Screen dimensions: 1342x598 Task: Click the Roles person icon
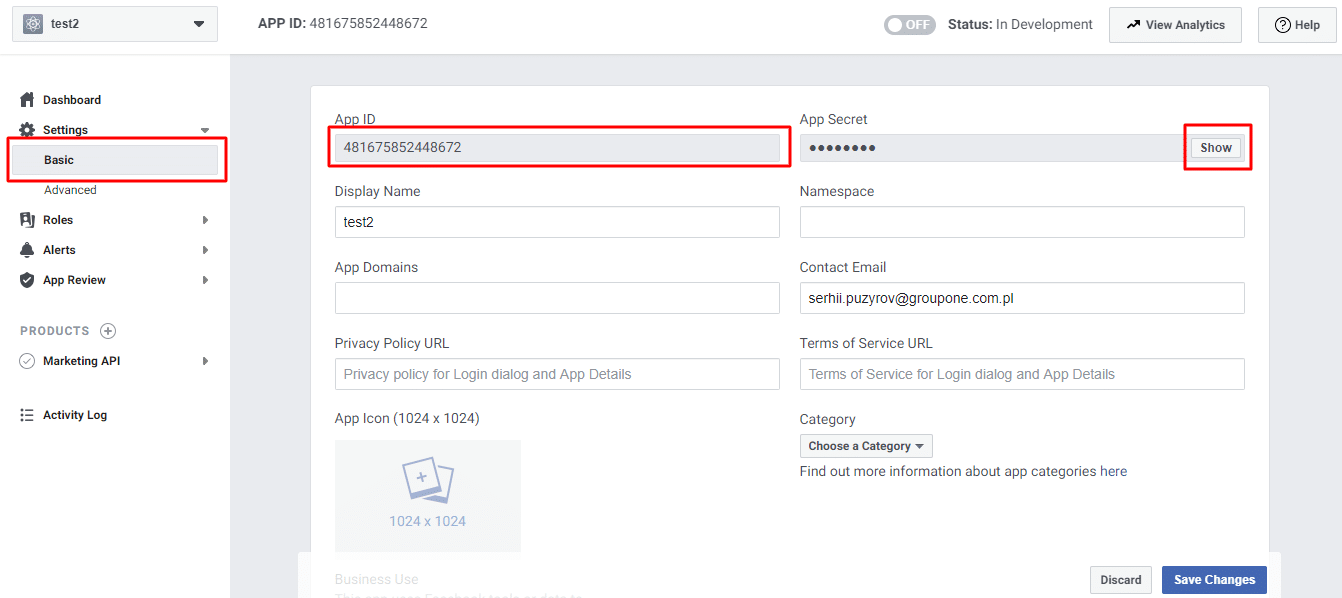(27, 220)
